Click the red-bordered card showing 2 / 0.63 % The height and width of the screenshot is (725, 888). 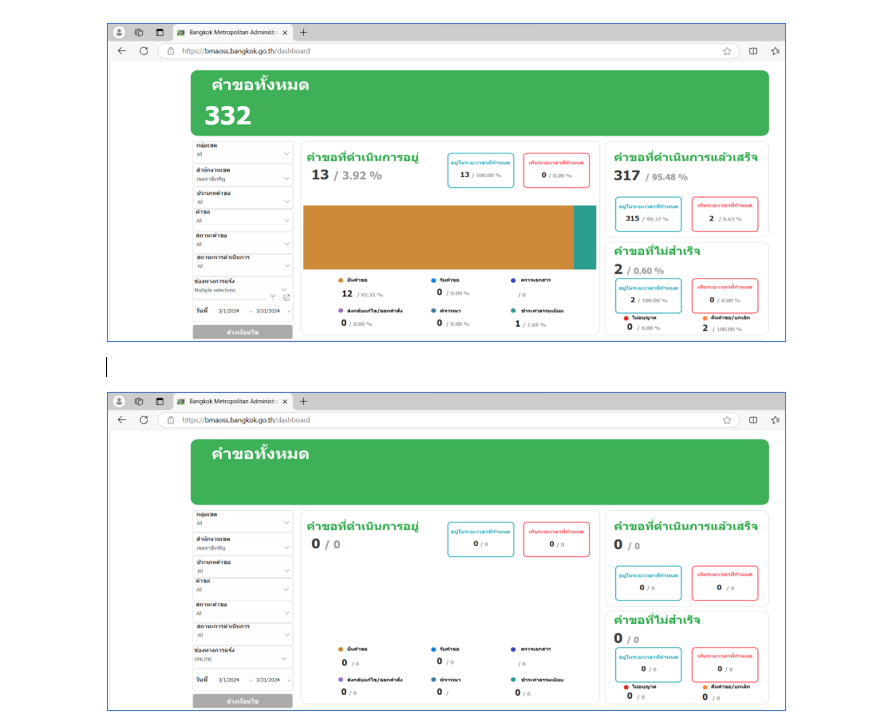point(725,215)
